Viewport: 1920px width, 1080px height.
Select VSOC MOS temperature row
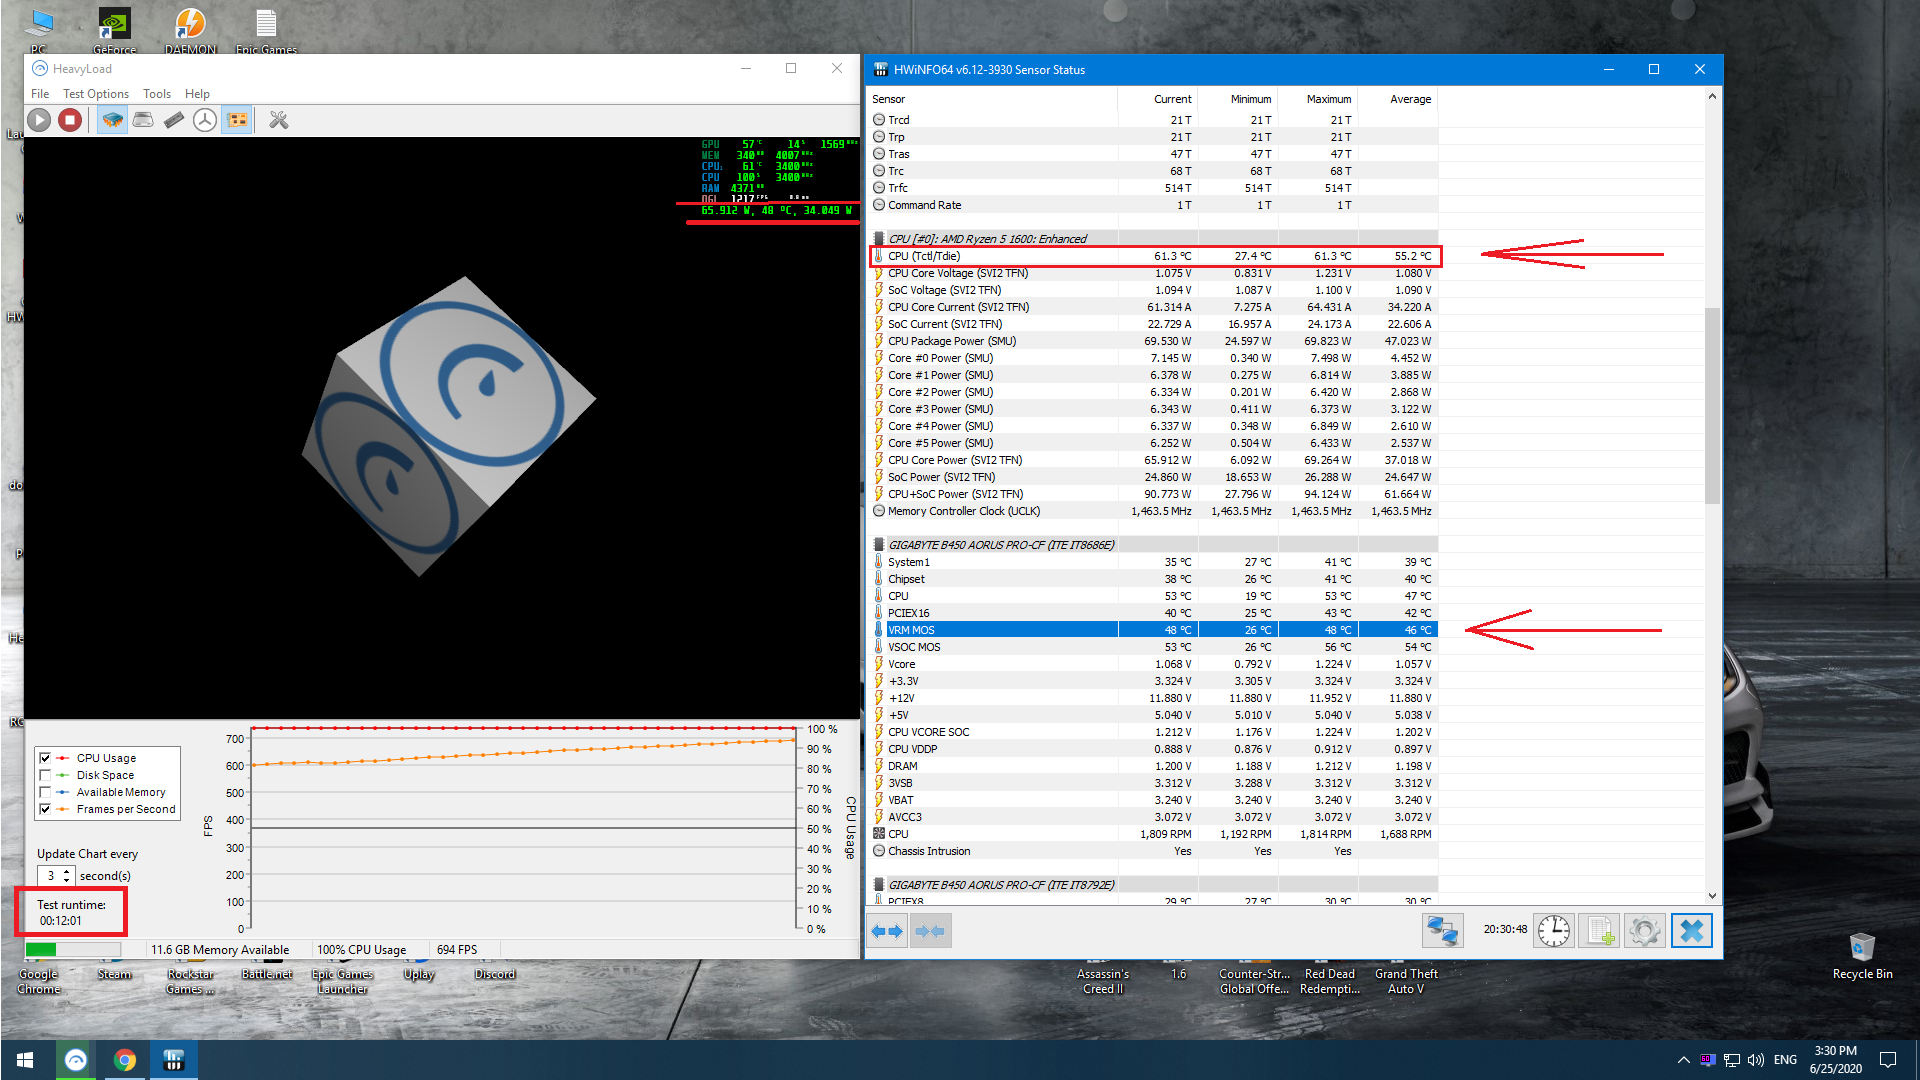pos(1153,647)
